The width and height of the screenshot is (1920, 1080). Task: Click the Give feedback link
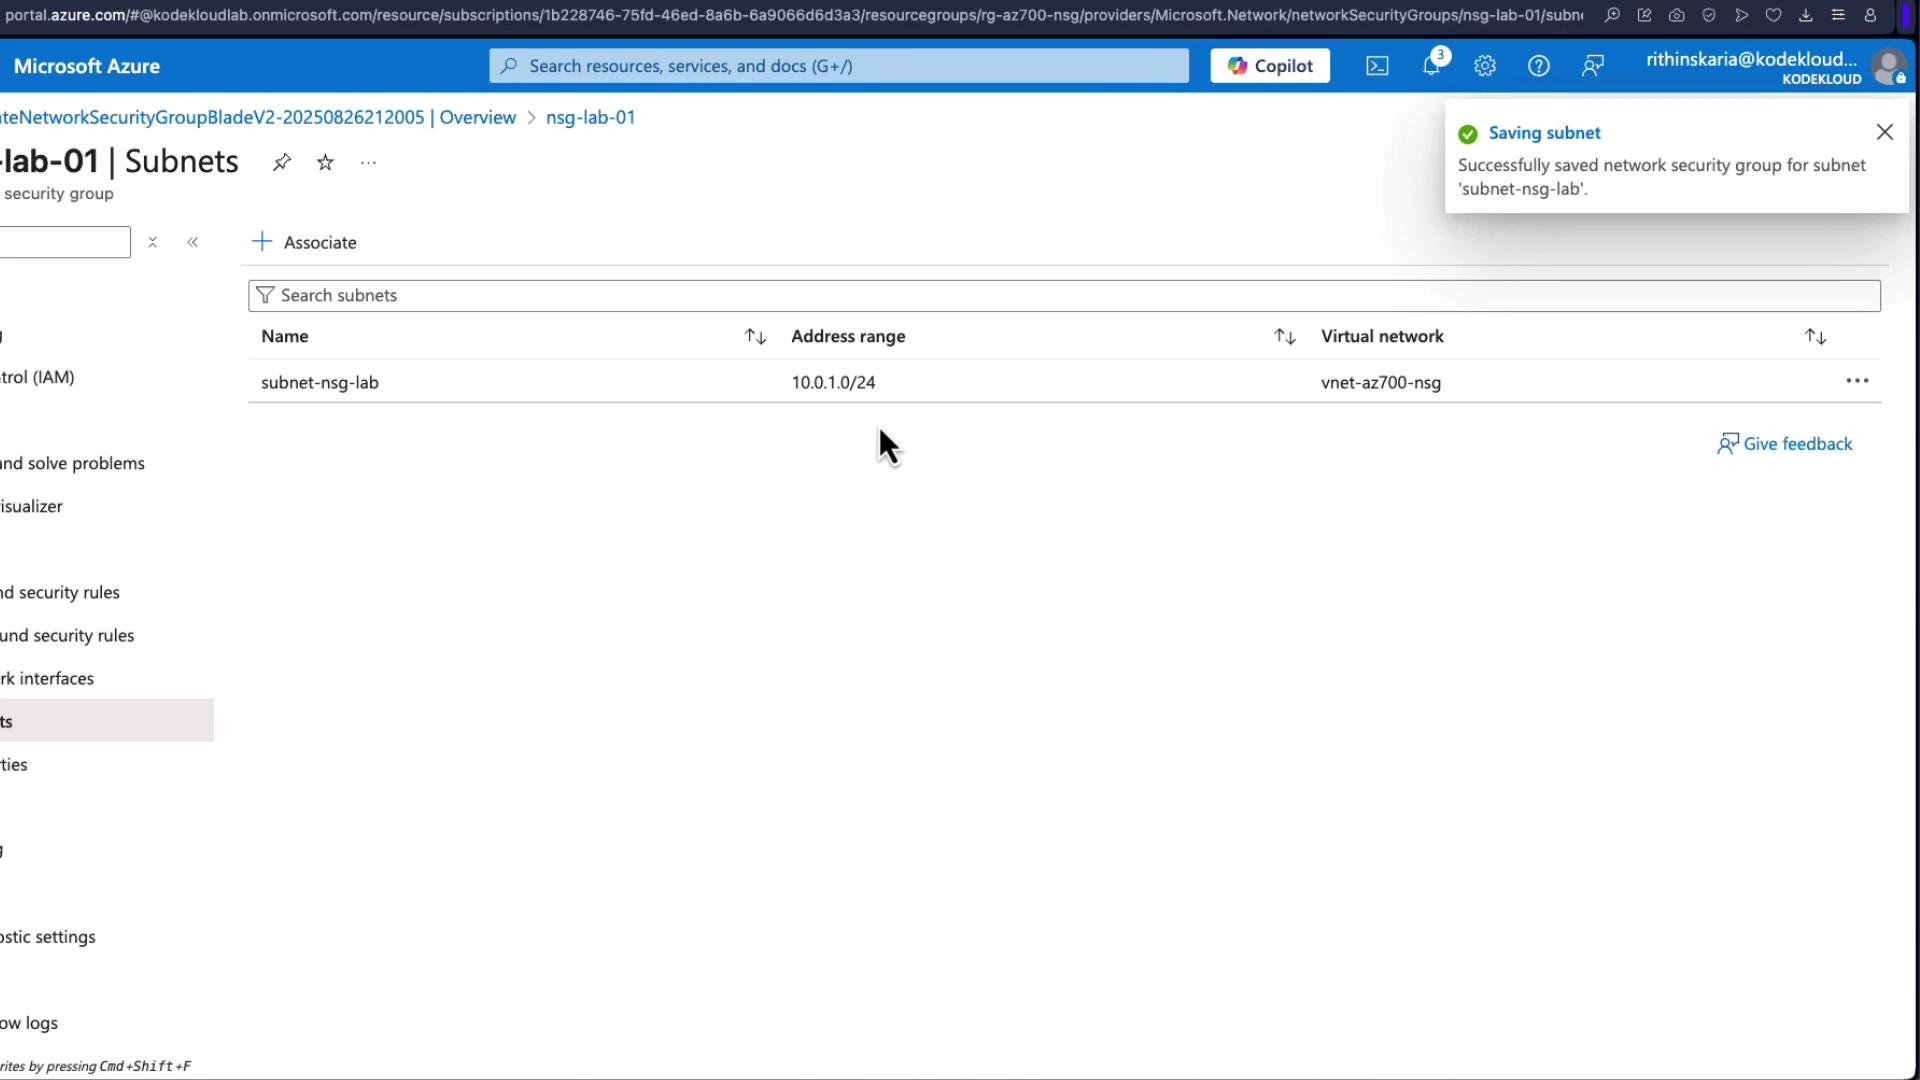(1785, 444)
